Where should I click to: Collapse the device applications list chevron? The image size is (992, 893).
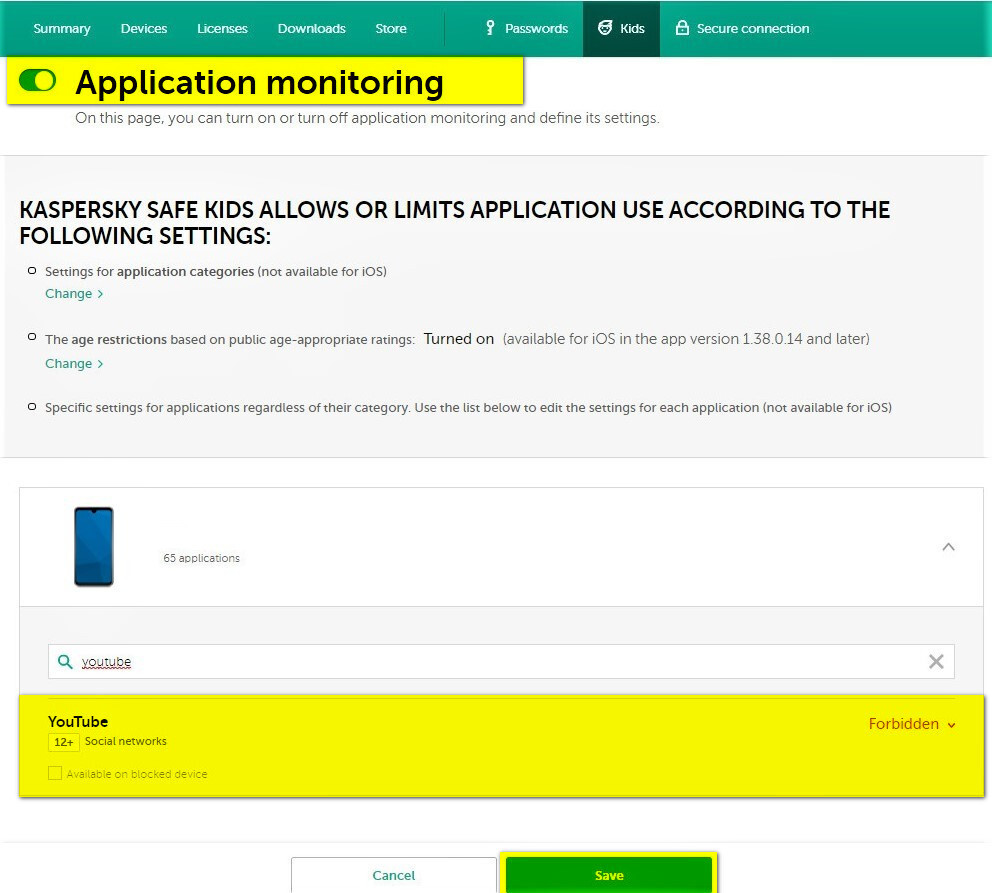tap(948, 547)
